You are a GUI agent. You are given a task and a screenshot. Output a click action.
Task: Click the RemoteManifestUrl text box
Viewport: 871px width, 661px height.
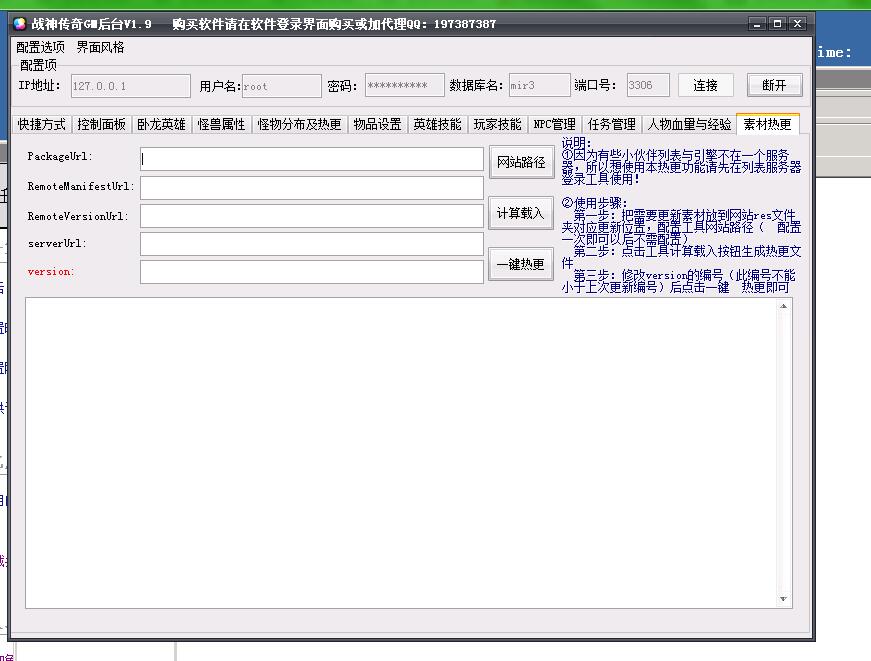pyautogui.click(x=312, y=187)
